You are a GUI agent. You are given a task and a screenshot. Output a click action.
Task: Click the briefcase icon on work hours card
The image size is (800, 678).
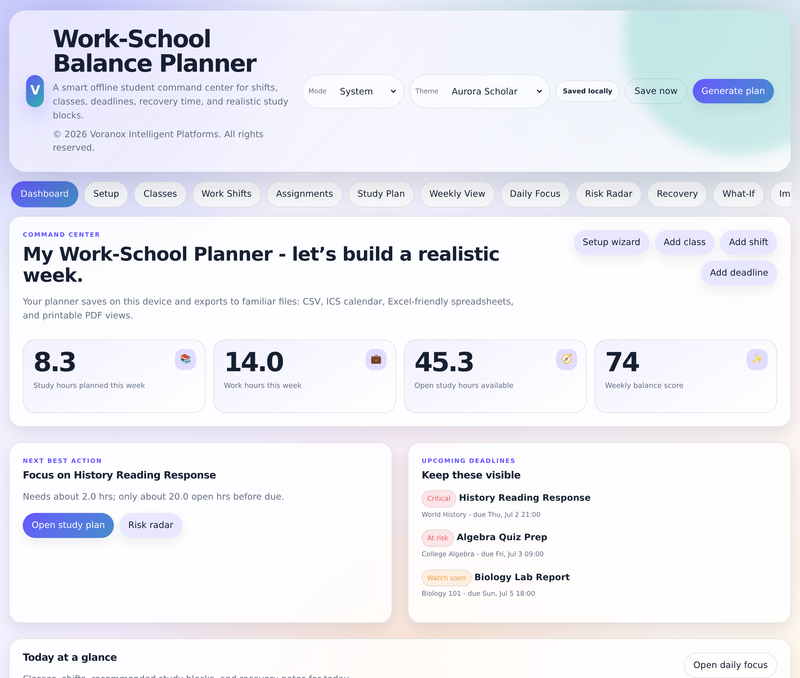pos(376,359)
